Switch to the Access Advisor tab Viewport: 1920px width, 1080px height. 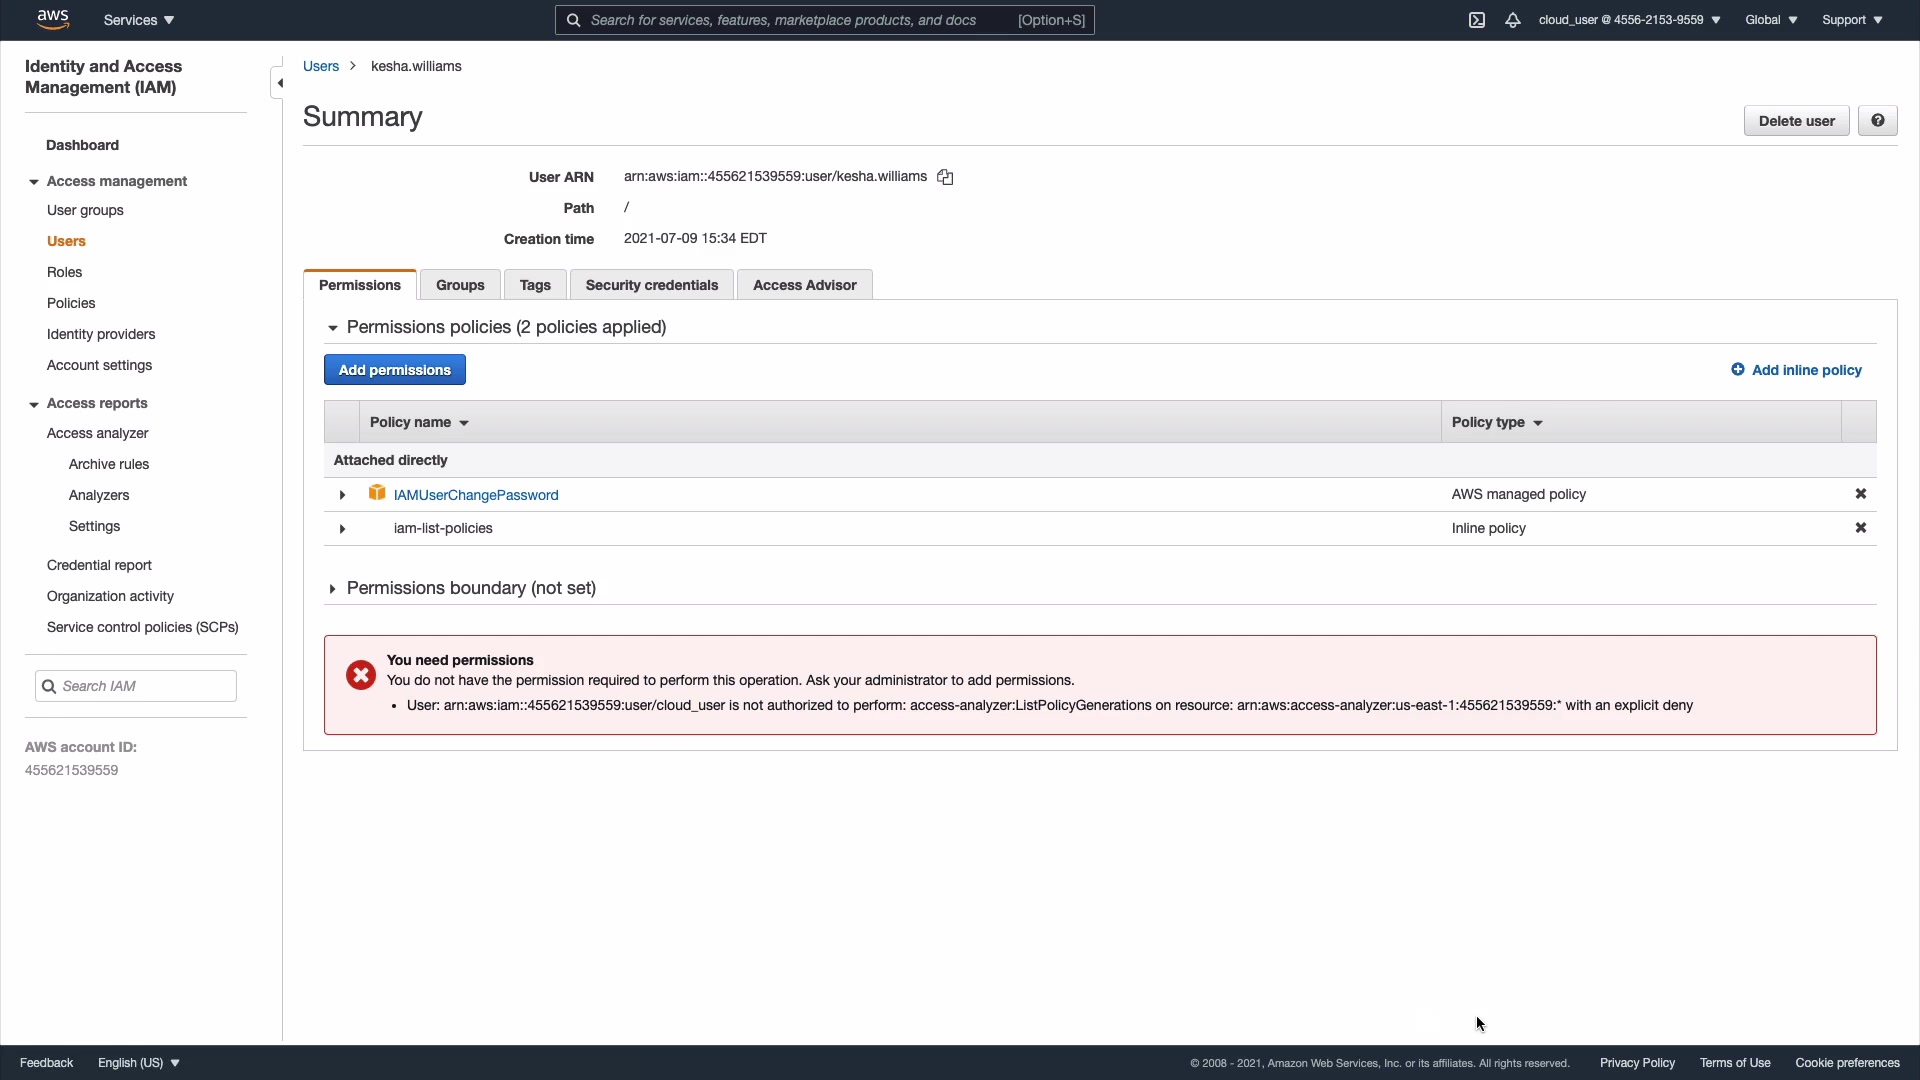click(804, 285)
